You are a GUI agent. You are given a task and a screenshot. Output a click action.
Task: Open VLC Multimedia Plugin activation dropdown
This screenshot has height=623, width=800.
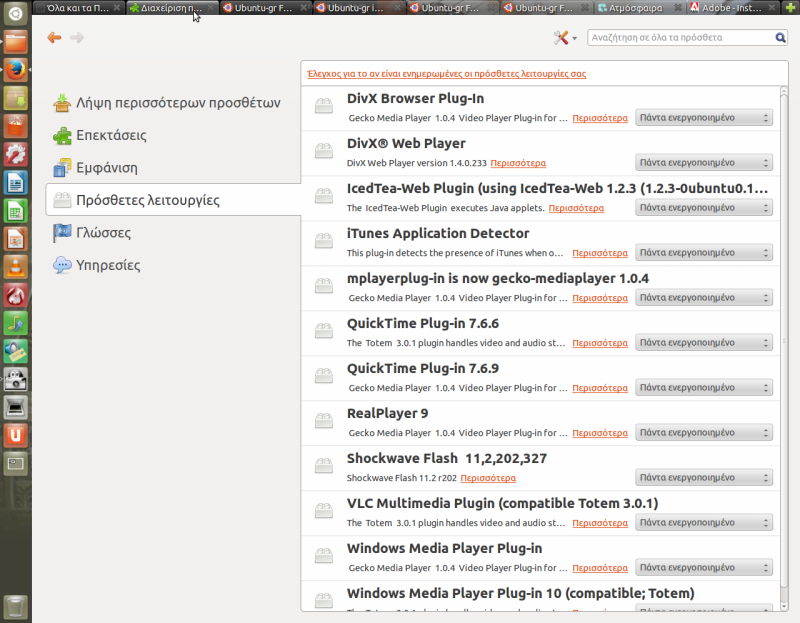pos(704,522)
